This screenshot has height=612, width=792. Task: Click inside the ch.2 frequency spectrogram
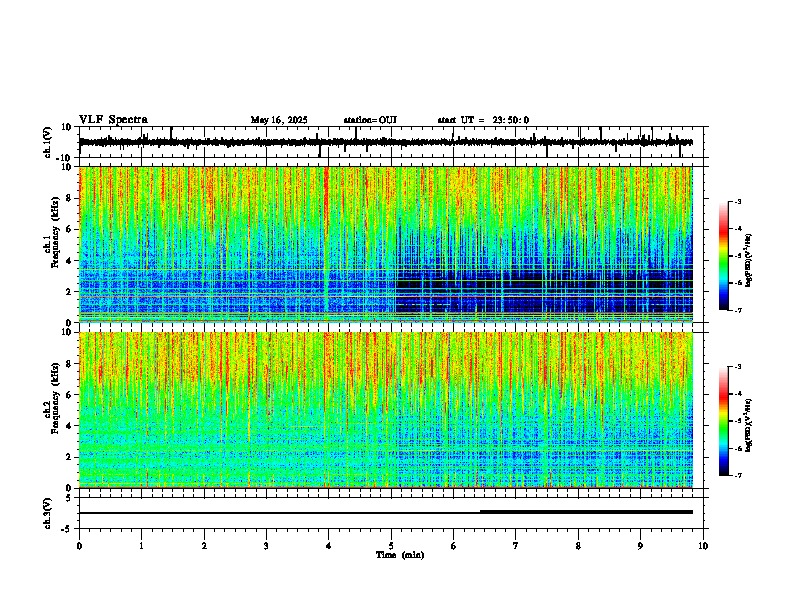pos(386,410)
